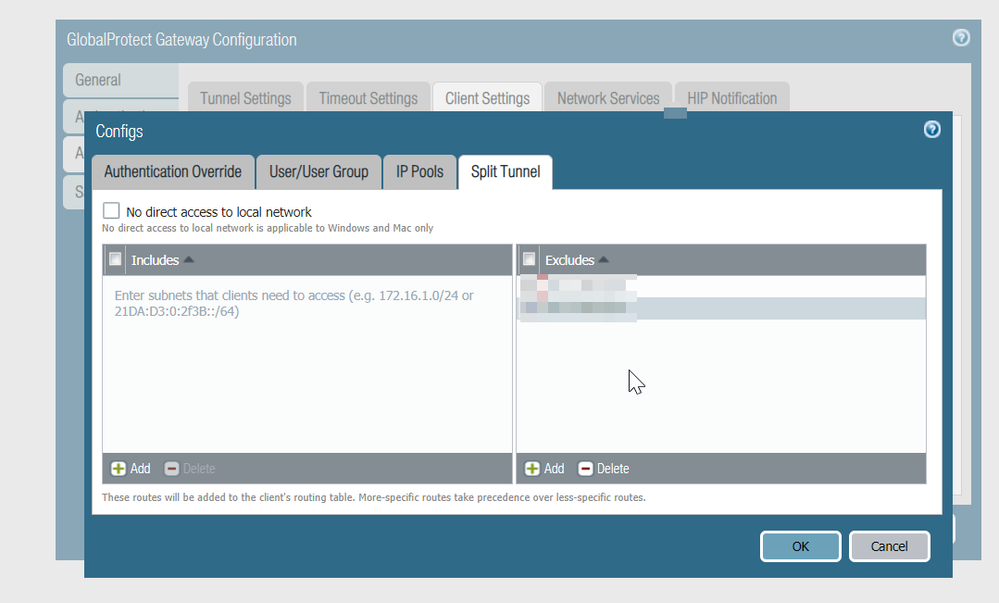The height and width of the screenshot is (603, 999).
Task: Switch to the Authentication Override tab
Action: [x=173, y=172]
